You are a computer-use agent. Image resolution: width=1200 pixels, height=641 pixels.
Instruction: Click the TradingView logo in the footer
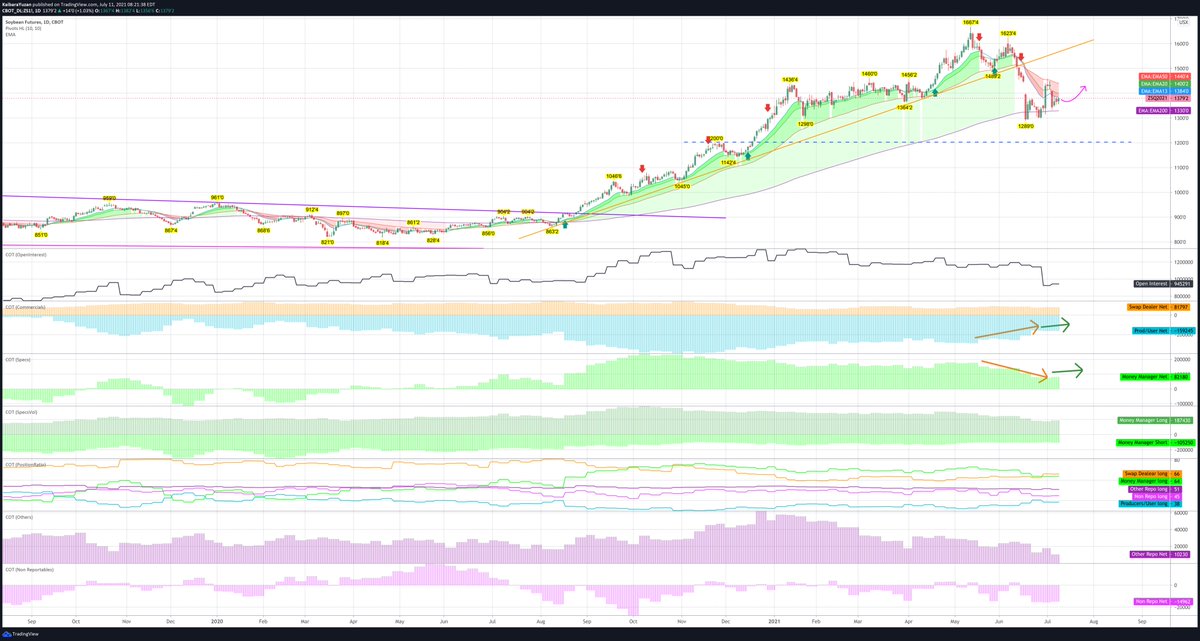coord(22,633)
